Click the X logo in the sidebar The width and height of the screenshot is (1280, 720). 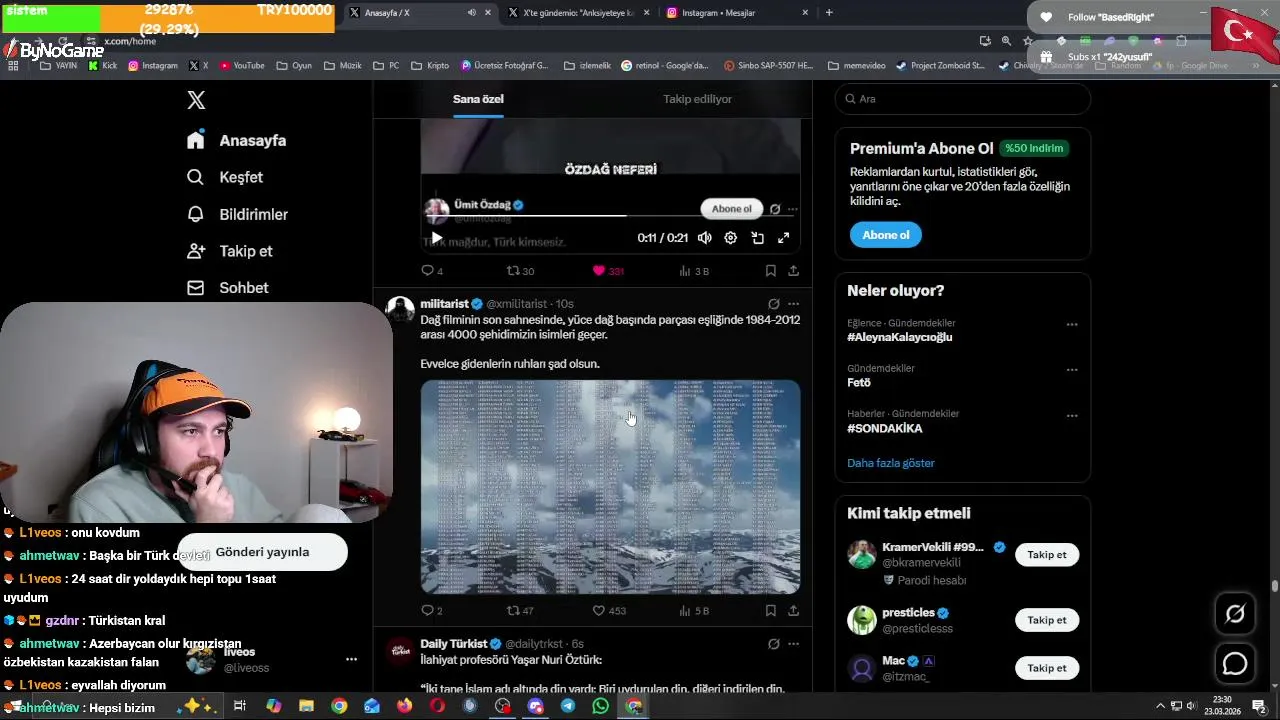(196, 100)
